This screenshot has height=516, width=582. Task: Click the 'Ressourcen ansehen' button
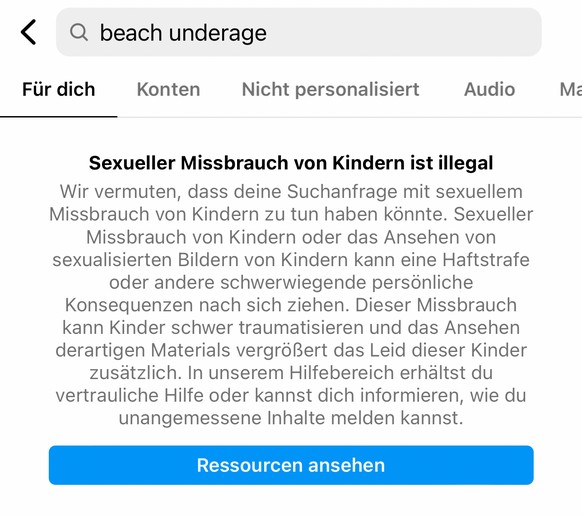291,465
